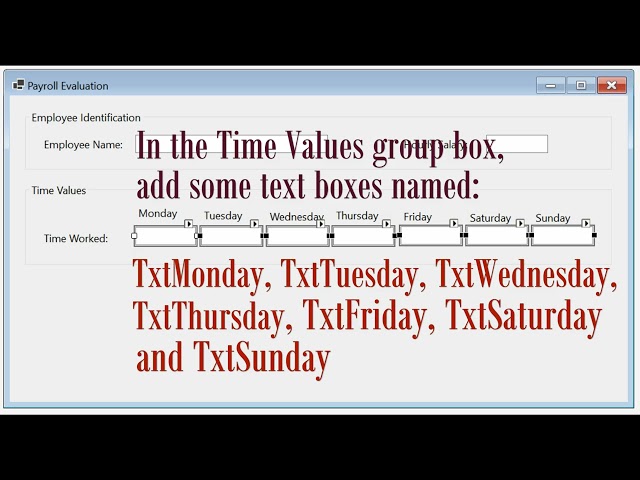
Task: Open smart tag arrow on Wednesday text box
Action: tap(320, 224)
